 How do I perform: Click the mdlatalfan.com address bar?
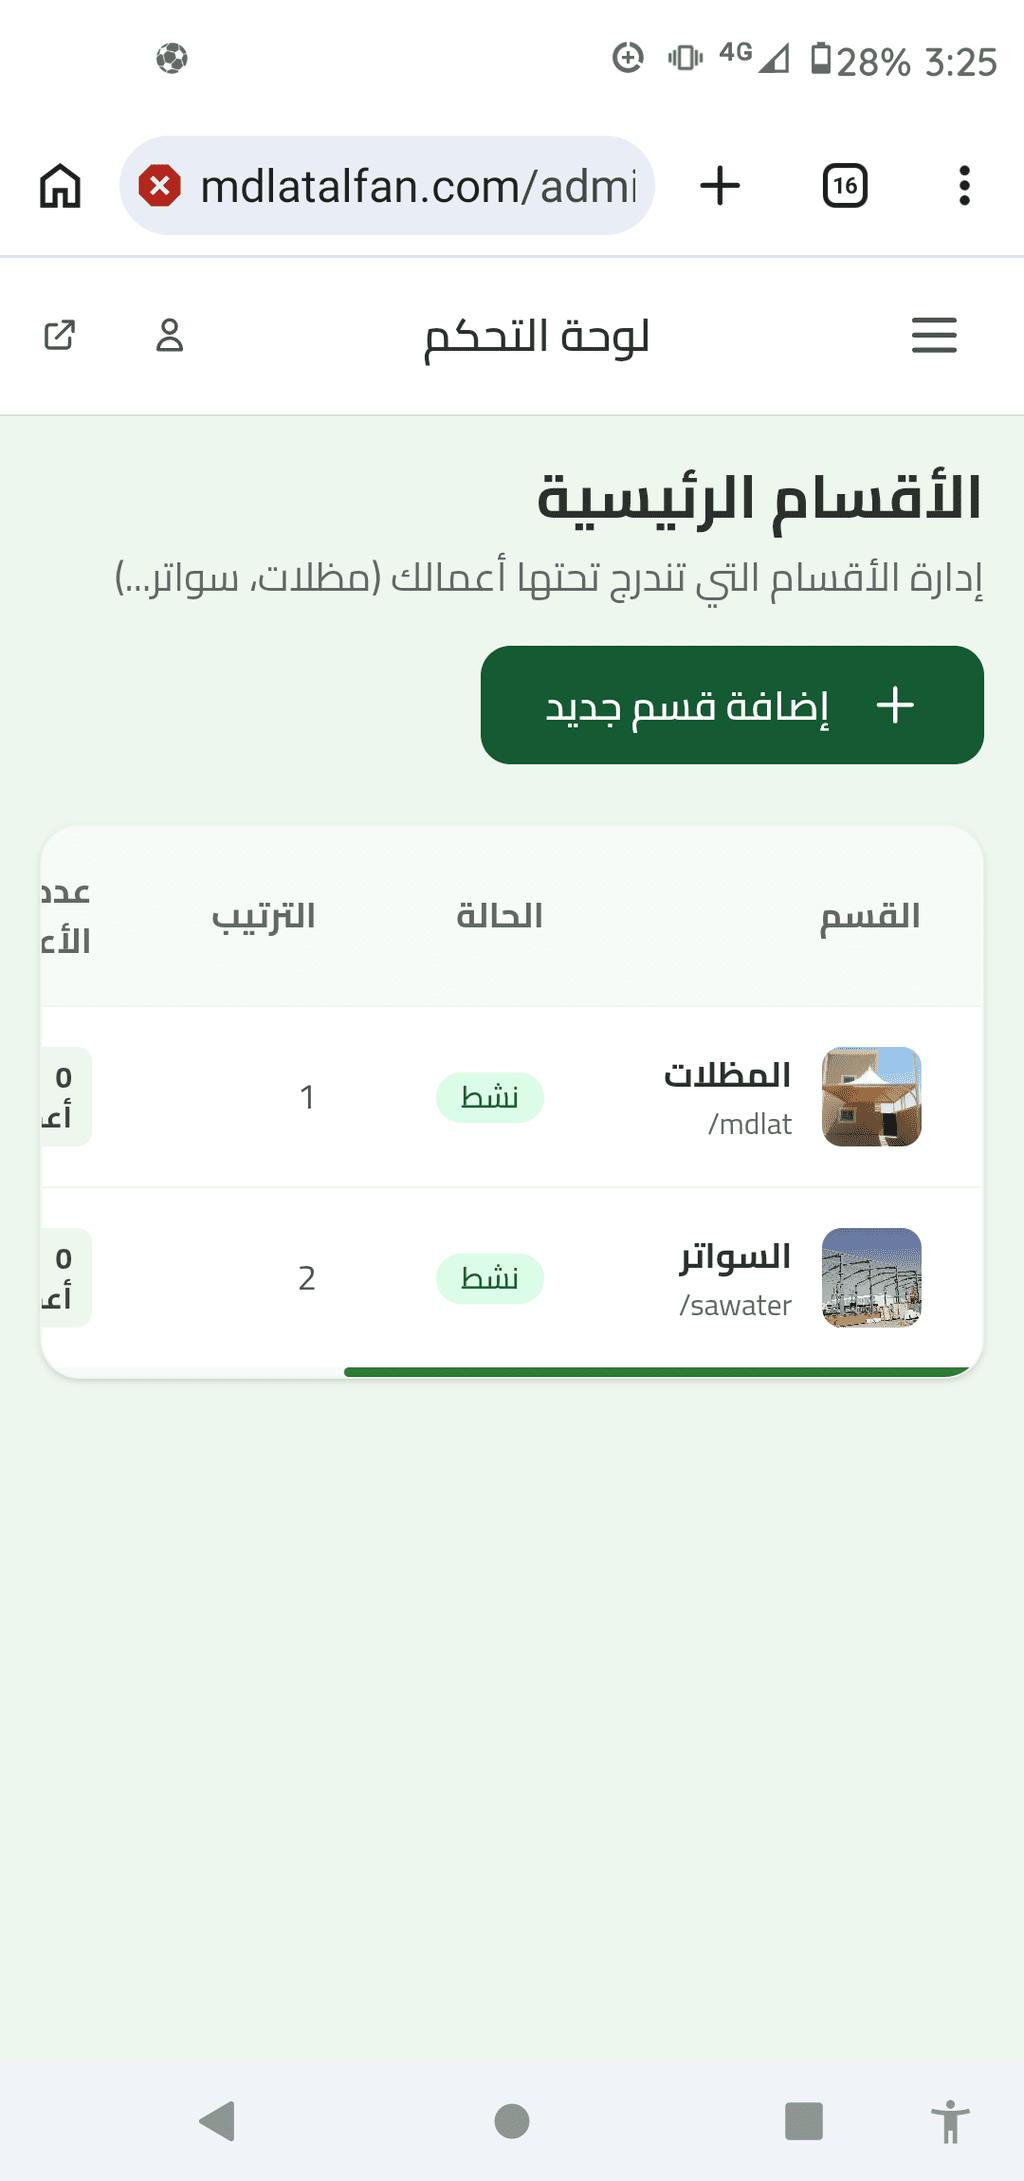tap(387, 186)
